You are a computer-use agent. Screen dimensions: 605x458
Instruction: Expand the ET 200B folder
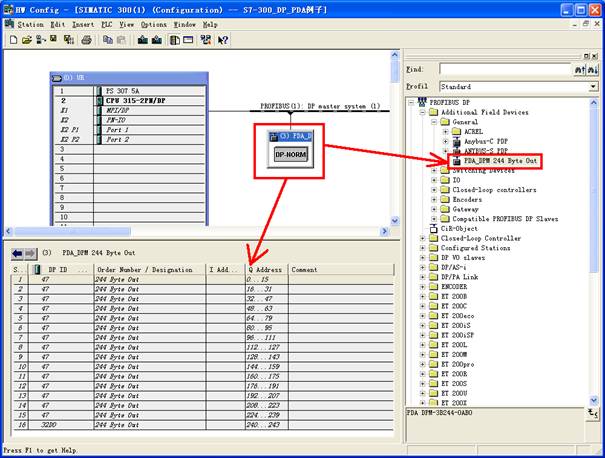422,297
